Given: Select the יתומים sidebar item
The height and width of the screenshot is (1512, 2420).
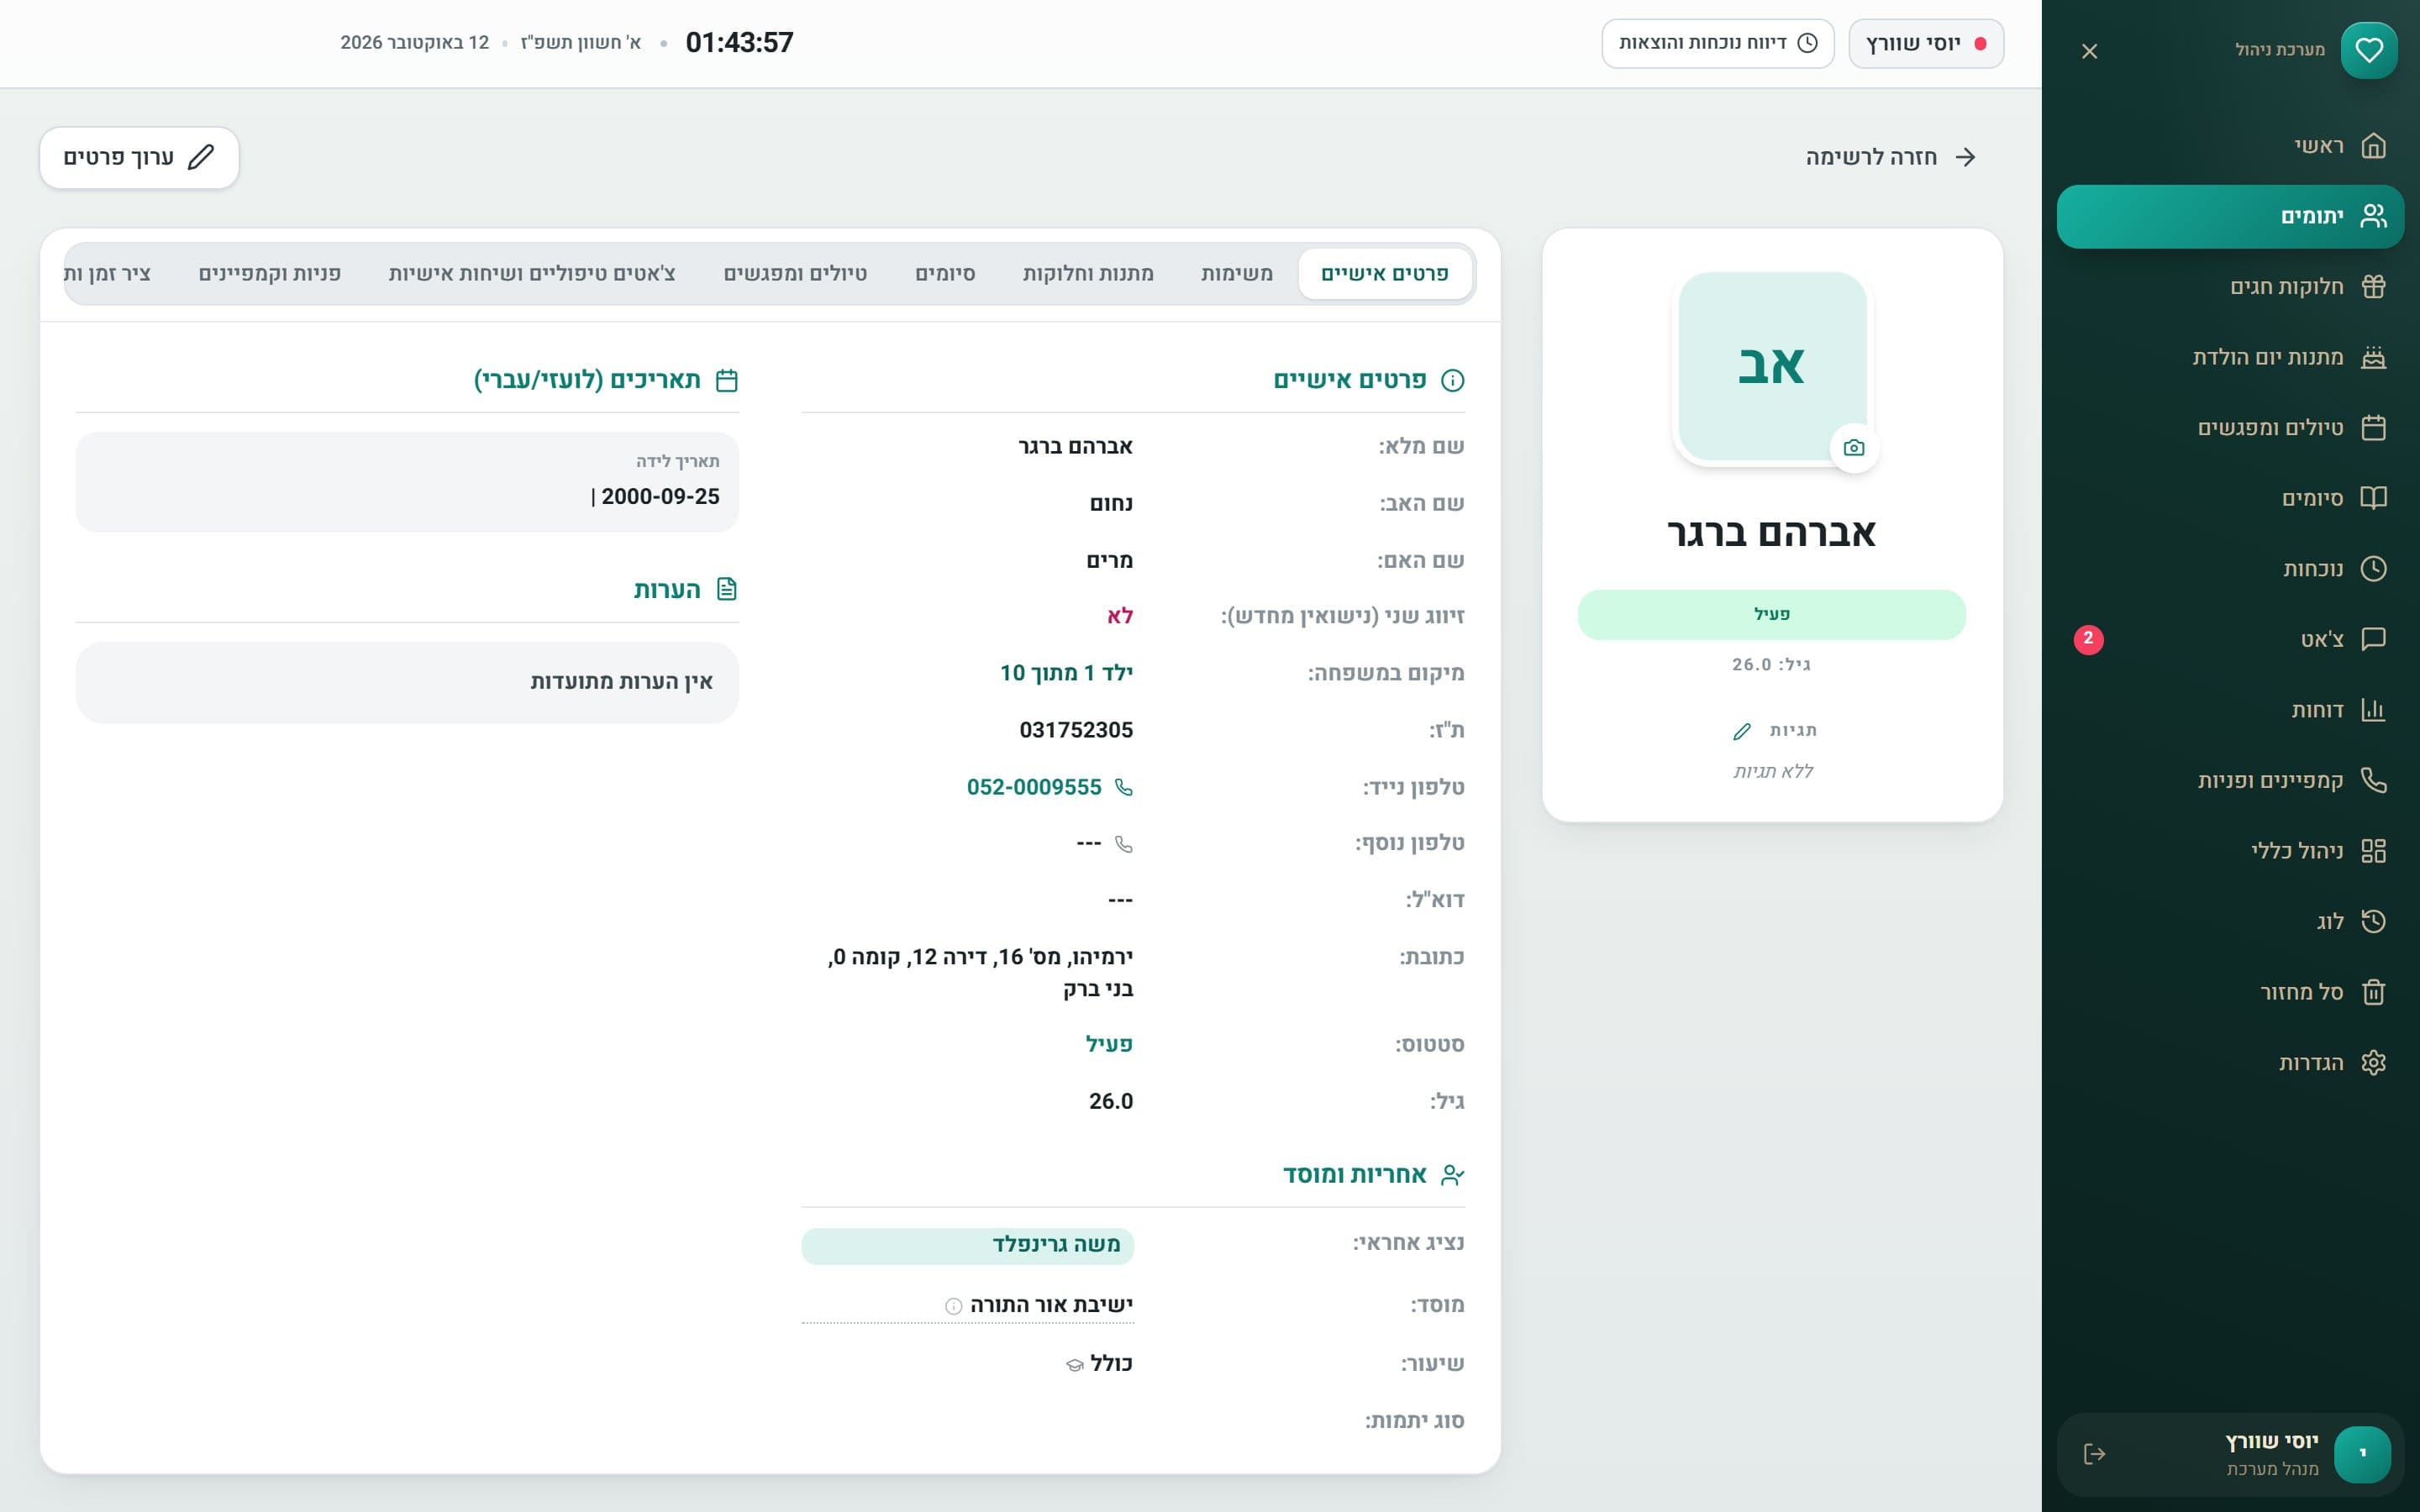Looking at the screenshot, I should coord(2229,216).
